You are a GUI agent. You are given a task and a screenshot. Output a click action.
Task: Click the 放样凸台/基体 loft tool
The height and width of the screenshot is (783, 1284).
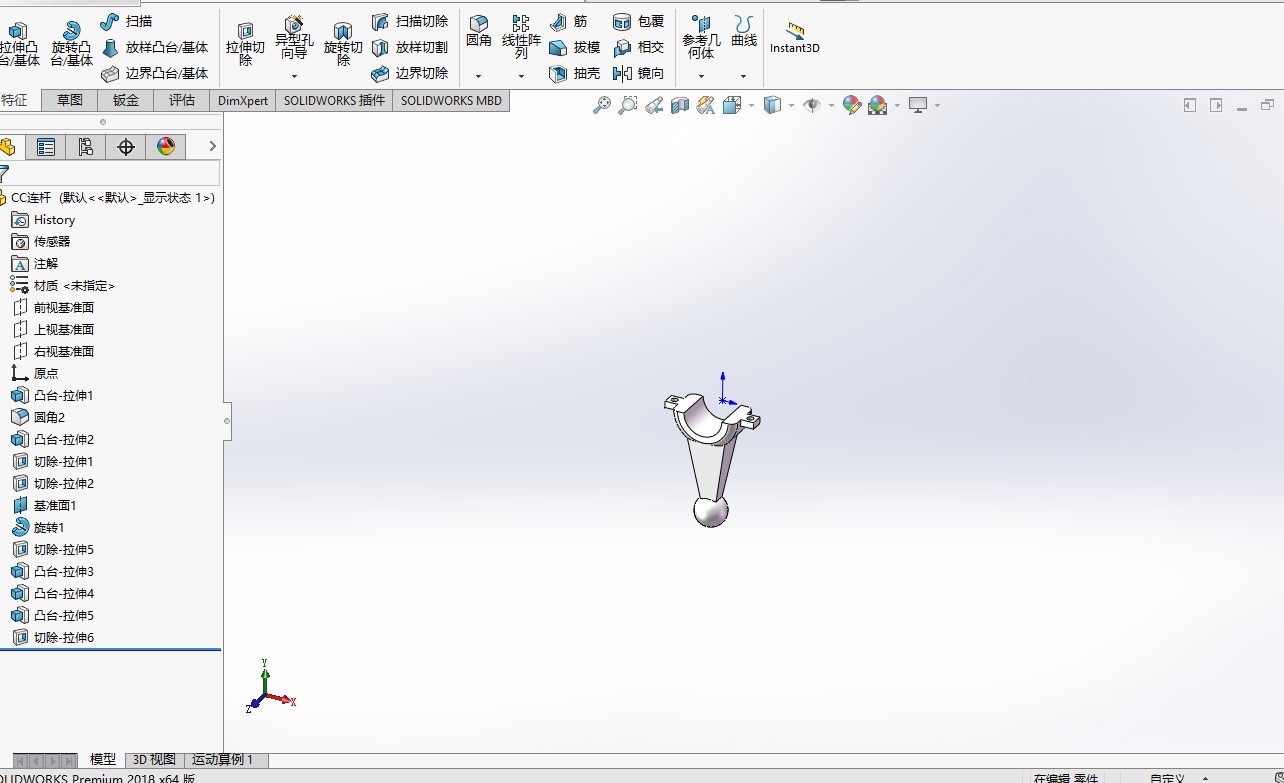tap(154, 47)
